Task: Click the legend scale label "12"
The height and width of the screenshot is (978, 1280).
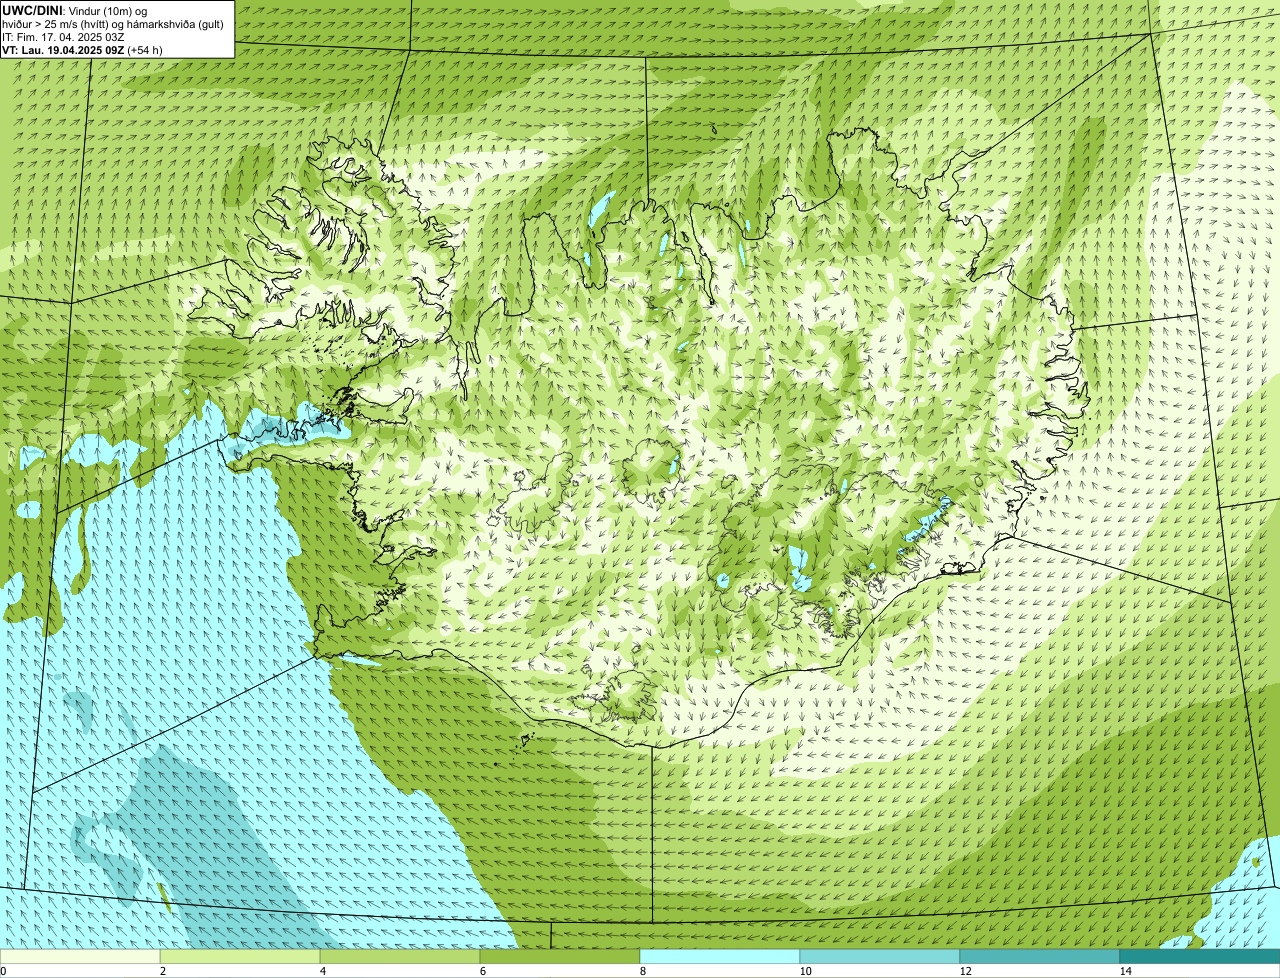Action: pos(965,970)
